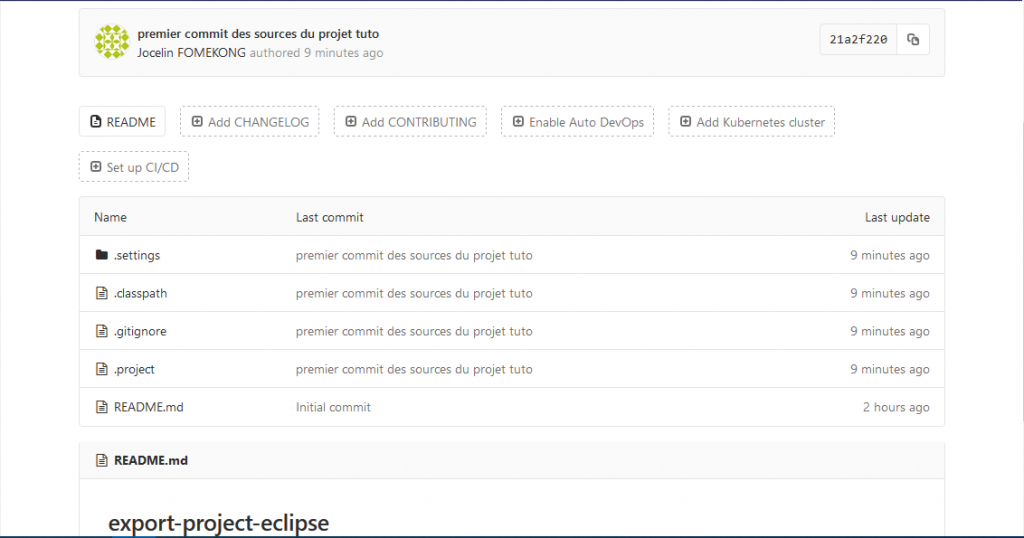Copy the commit SHA with the clipboard icon
This screenshot has width=1024, height=538.
pyautogui.click(x=913, y=40)
